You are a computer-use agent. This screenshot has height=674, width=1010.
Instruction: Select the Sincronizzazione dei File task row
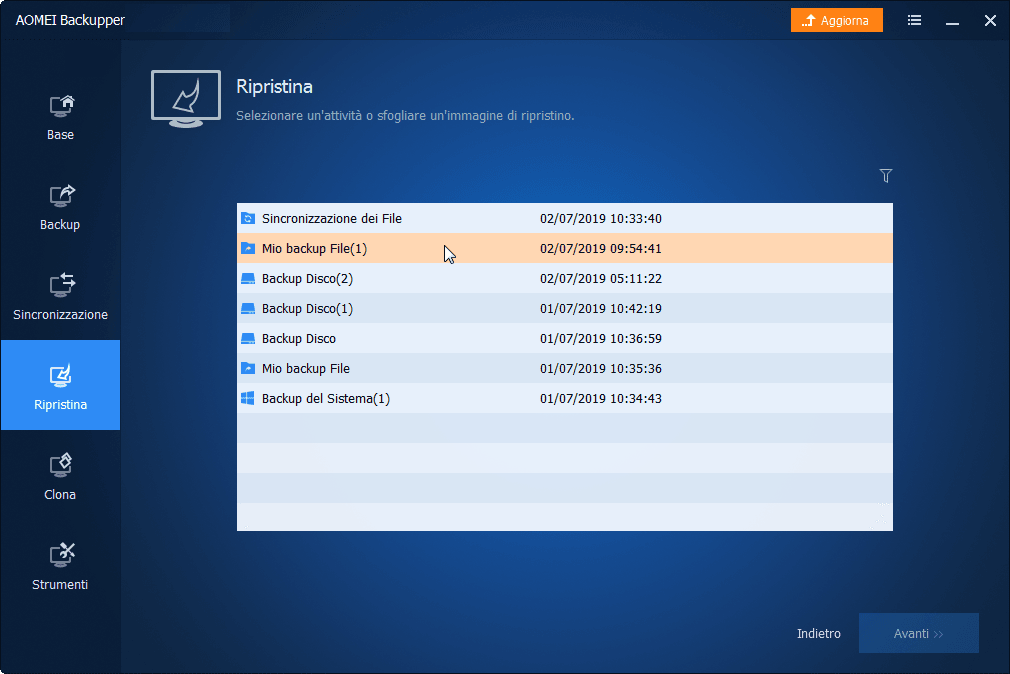(x=565, y=218)
